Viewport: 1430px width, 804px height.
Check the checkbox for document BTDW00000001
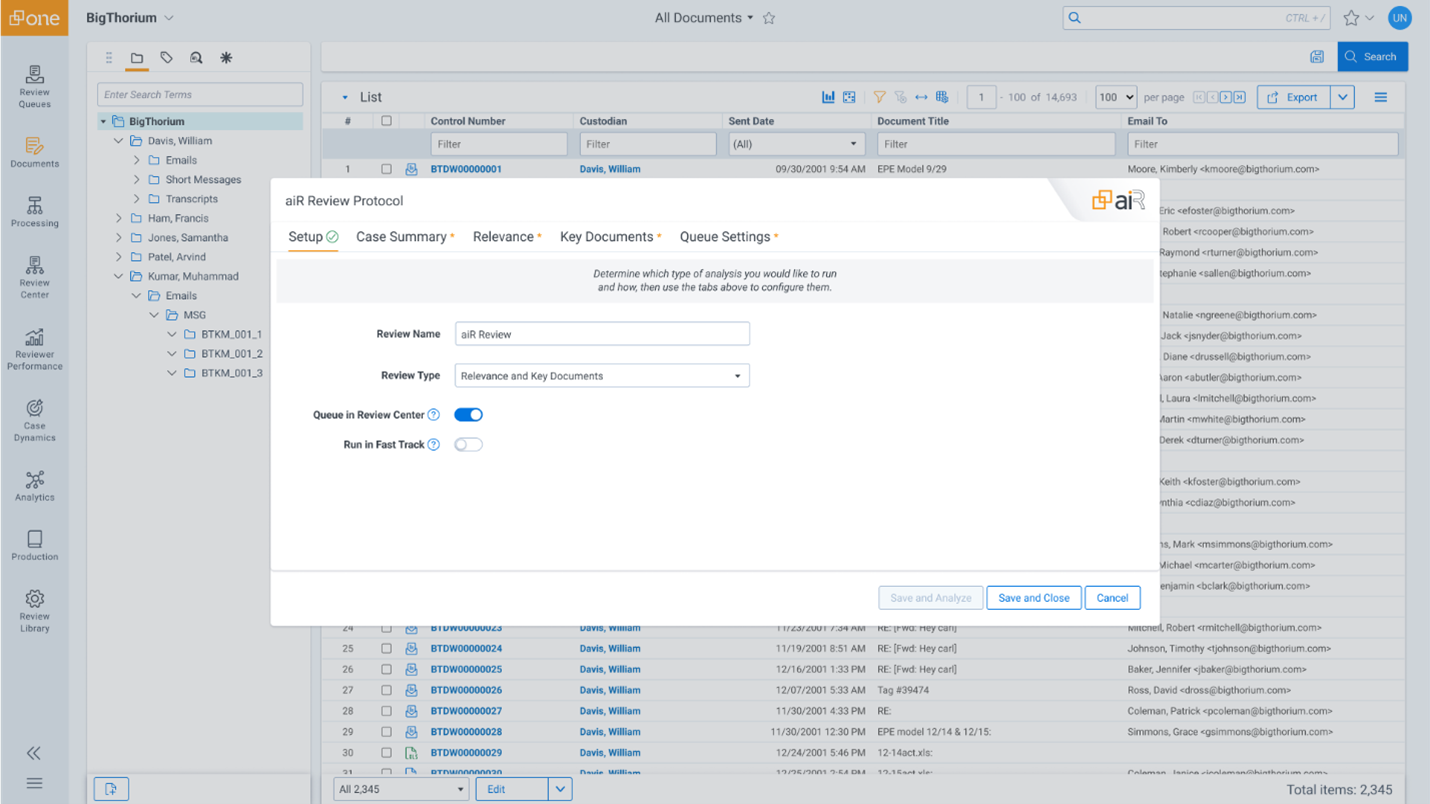point(387,169)
